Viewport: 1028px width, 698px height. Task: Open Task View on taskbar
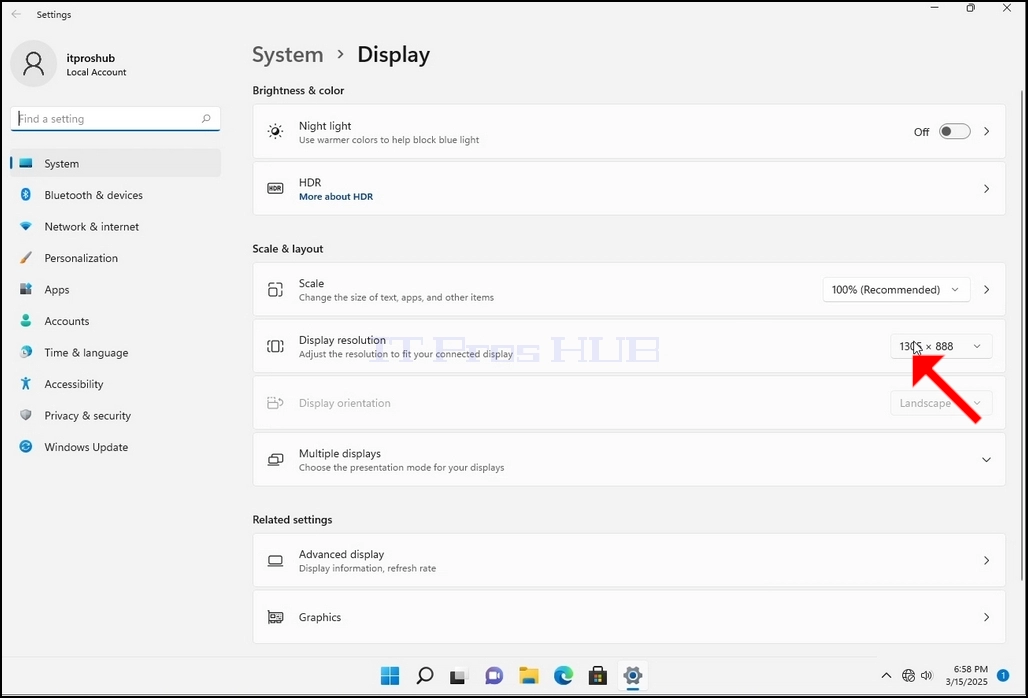click(459, 675)
